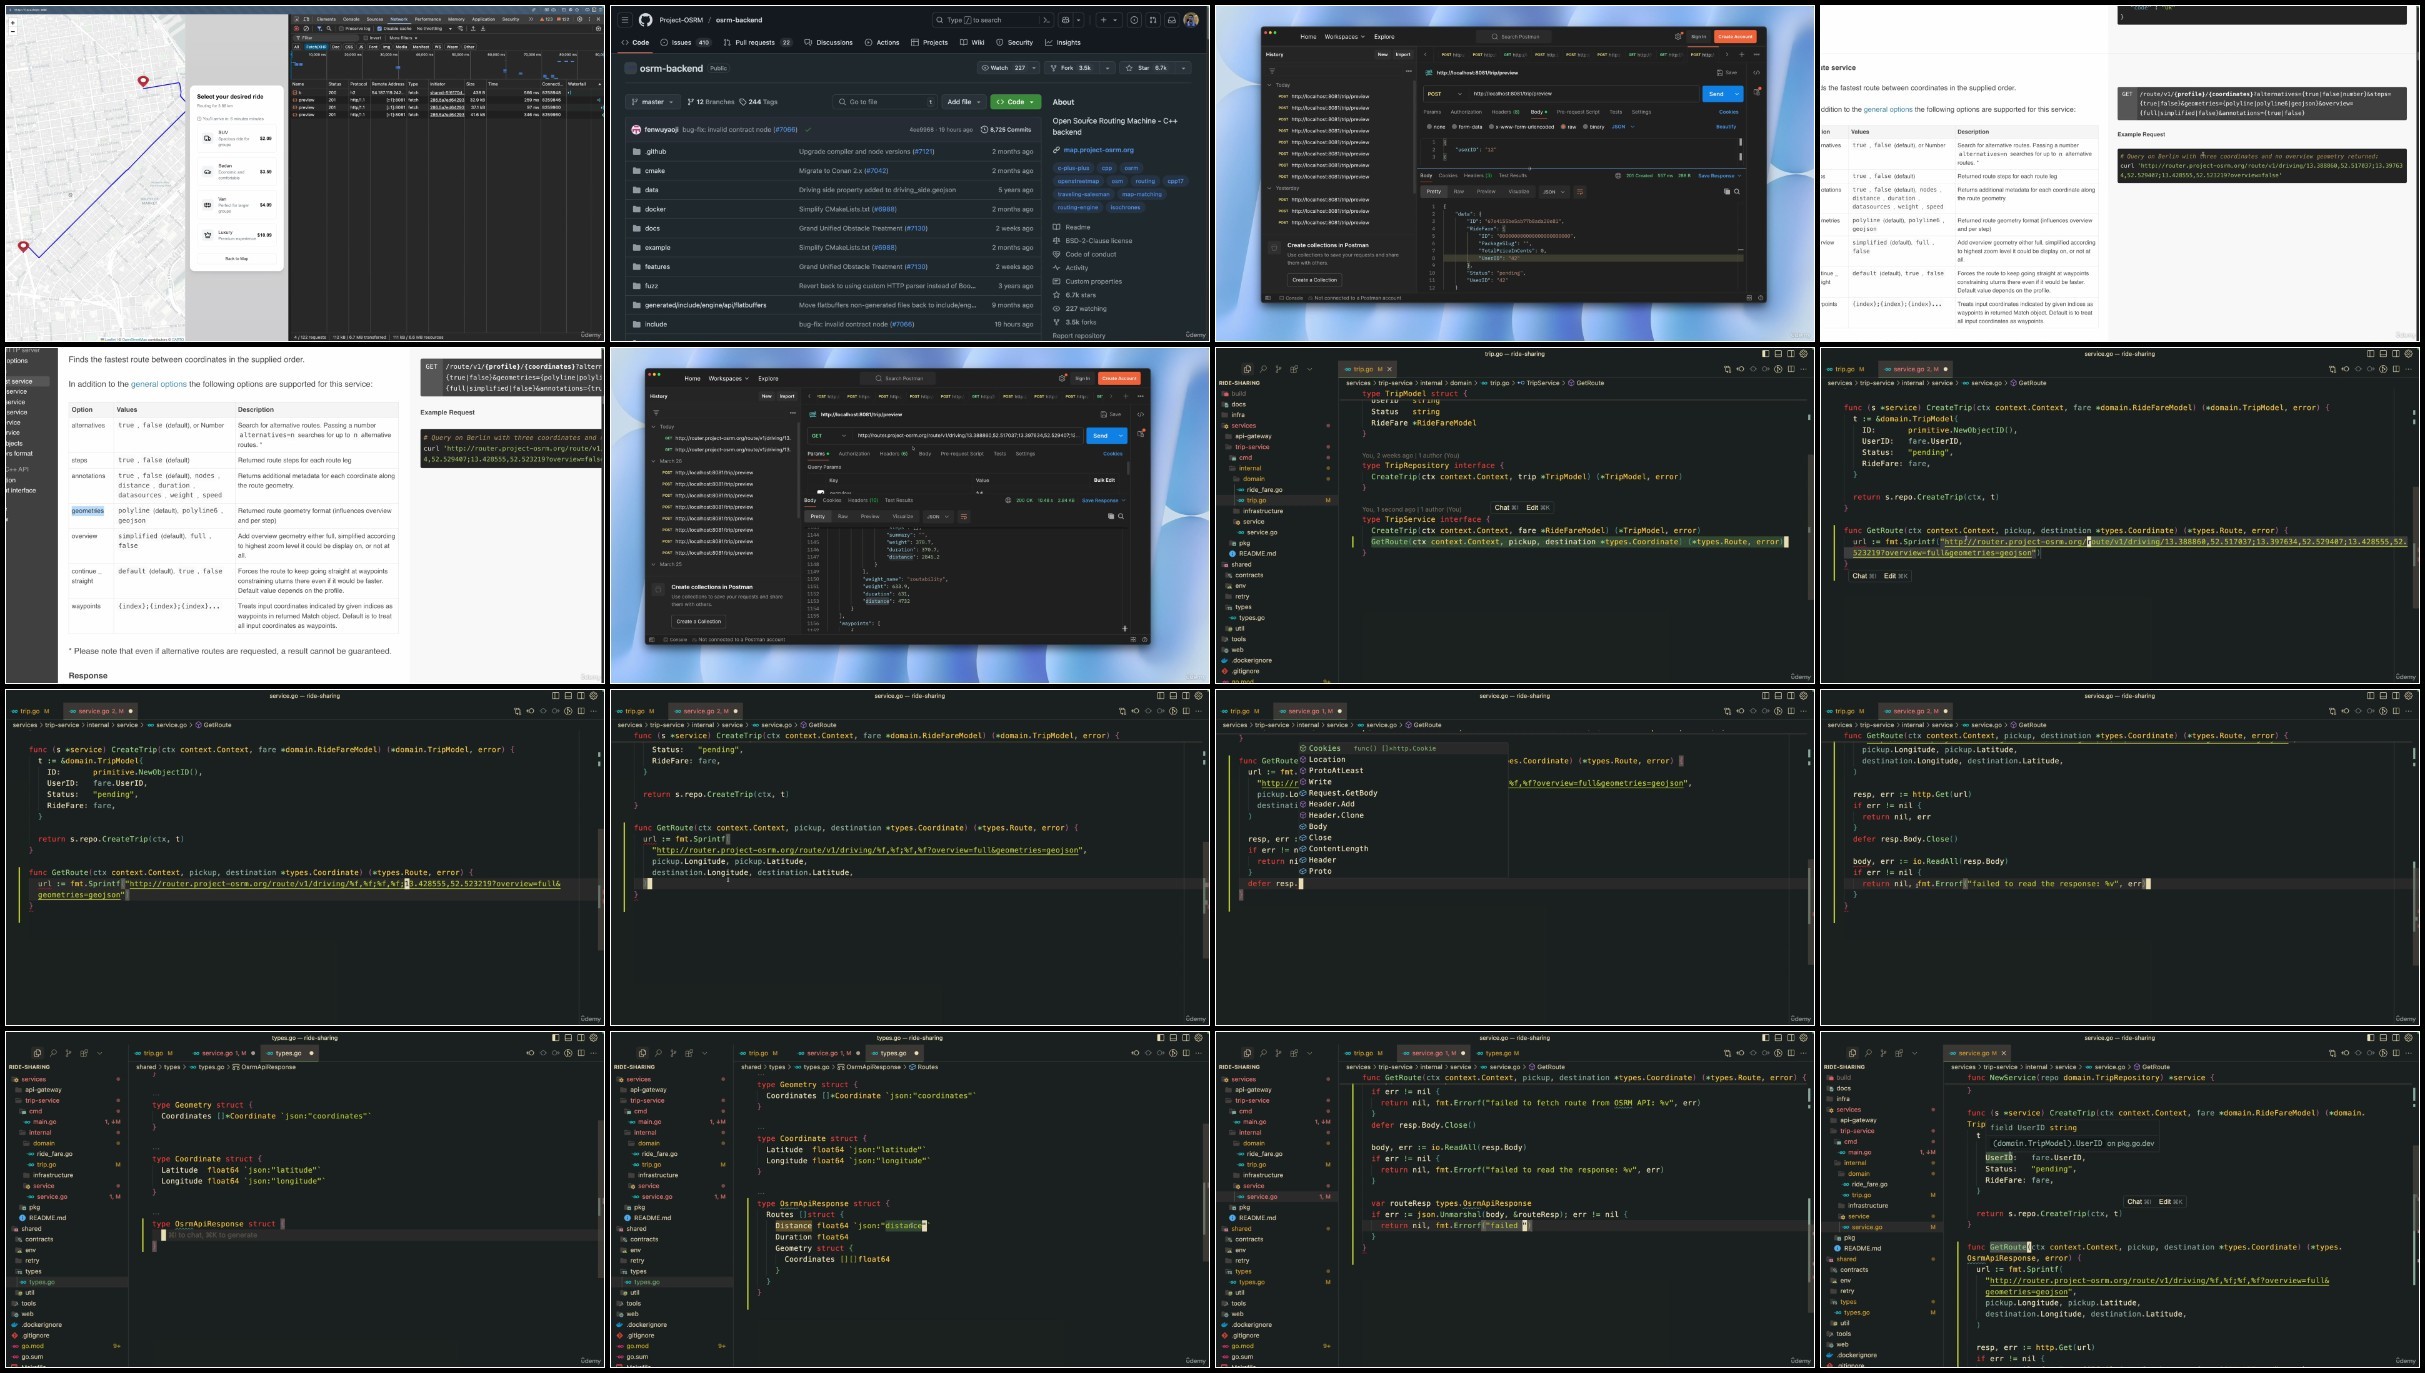Viewport: 2425px width, 1373px height.
Task: Open the No throttling dropdown in DevTools
Action: pos(435,29)
